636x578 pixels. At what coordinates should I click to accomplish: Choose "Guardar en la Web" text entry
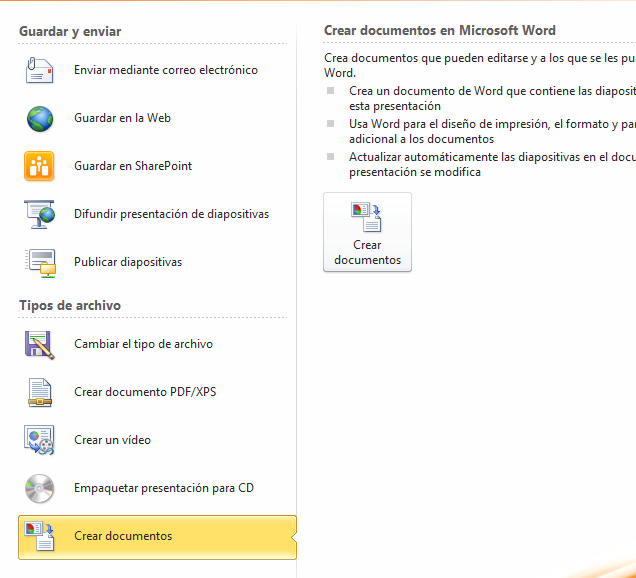[122, 118]
